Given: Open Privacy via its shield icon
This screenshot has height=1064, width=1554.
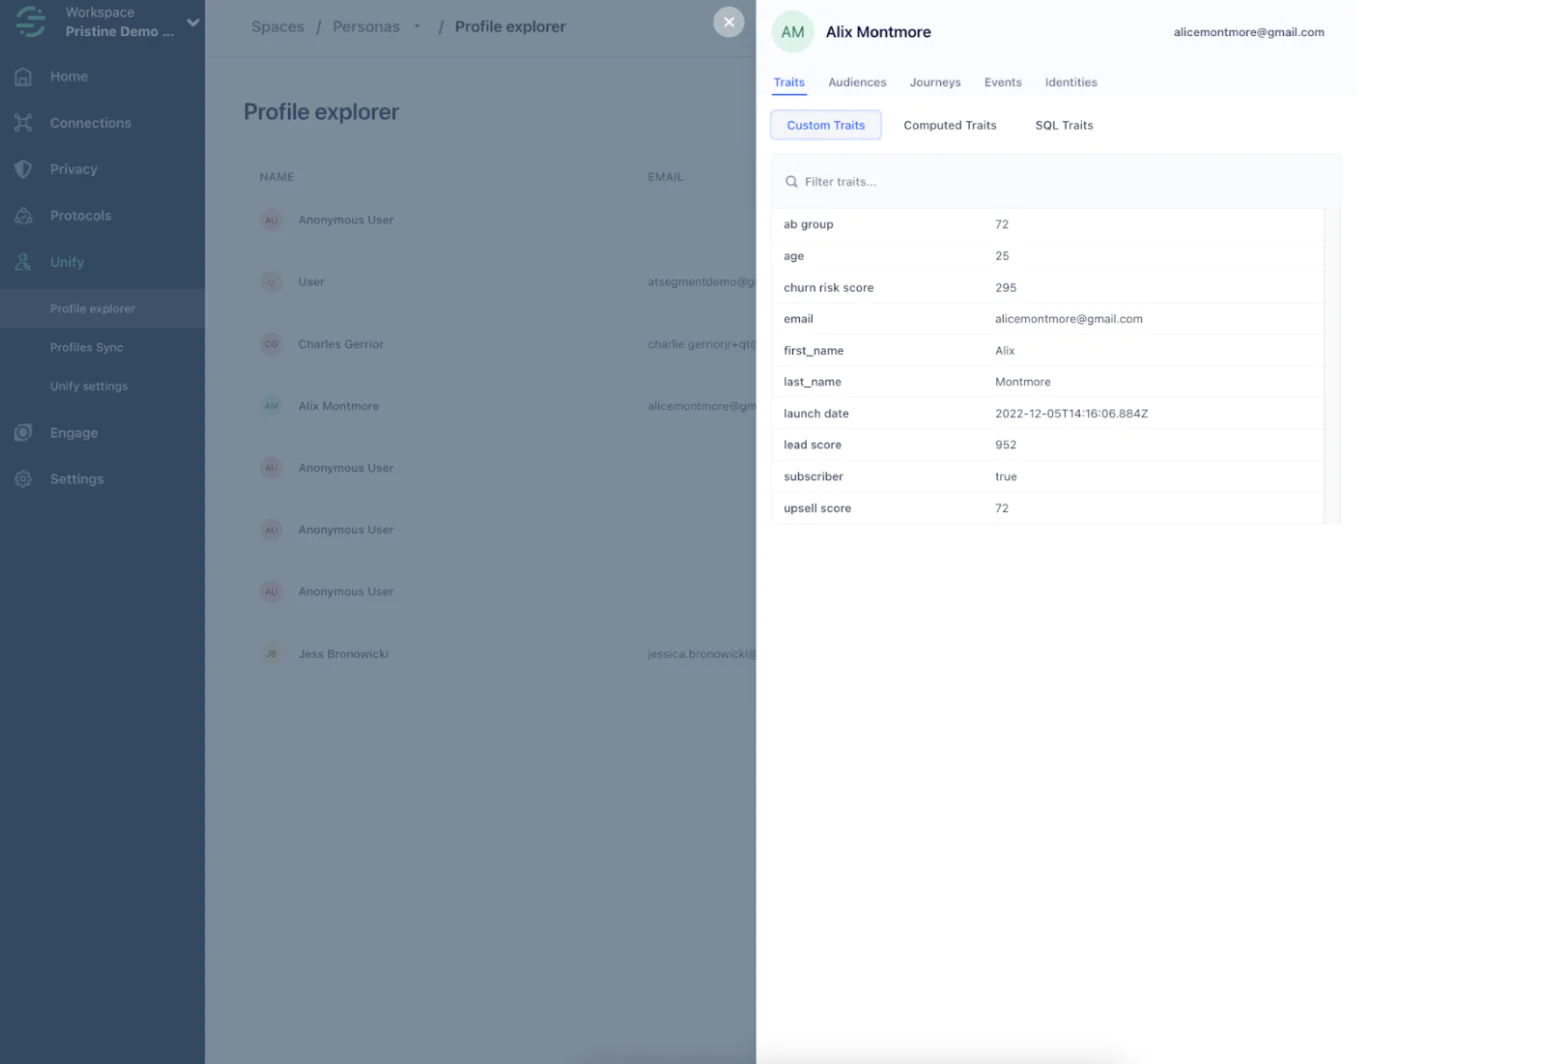Looking at the screenshot, I should click(22, 169).
